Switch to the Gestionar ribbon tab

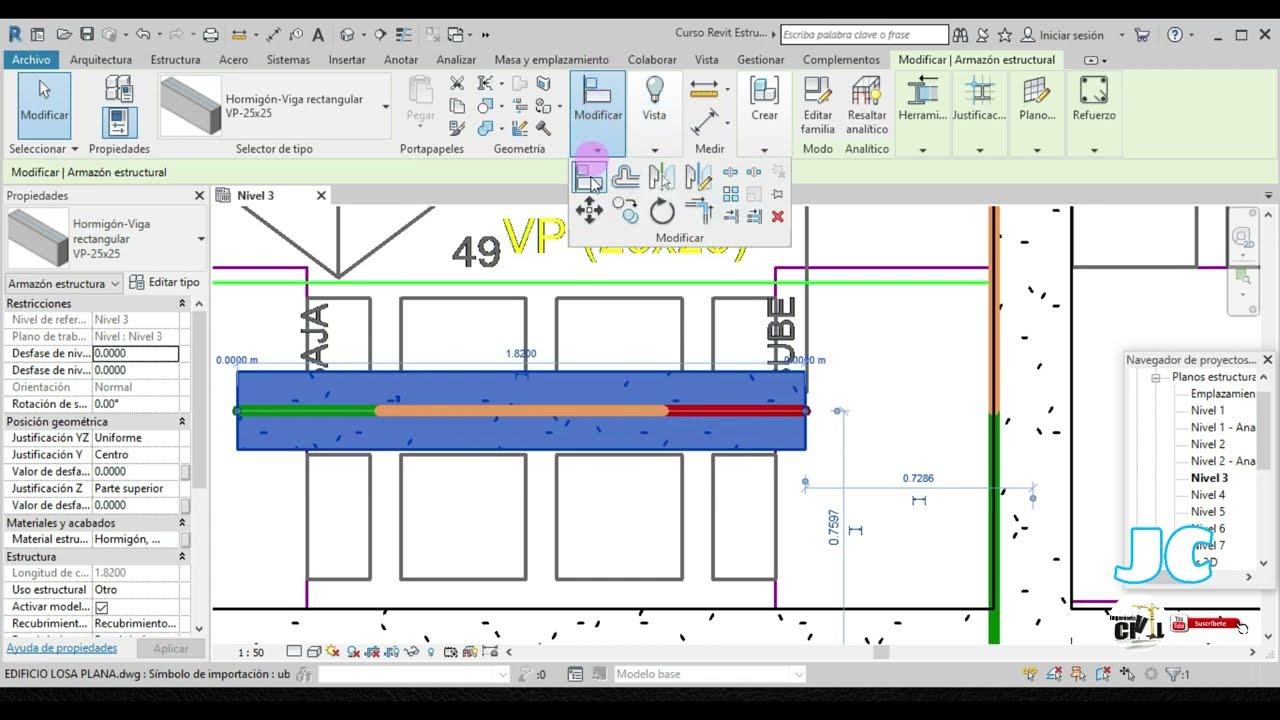(x=761, y=60)
